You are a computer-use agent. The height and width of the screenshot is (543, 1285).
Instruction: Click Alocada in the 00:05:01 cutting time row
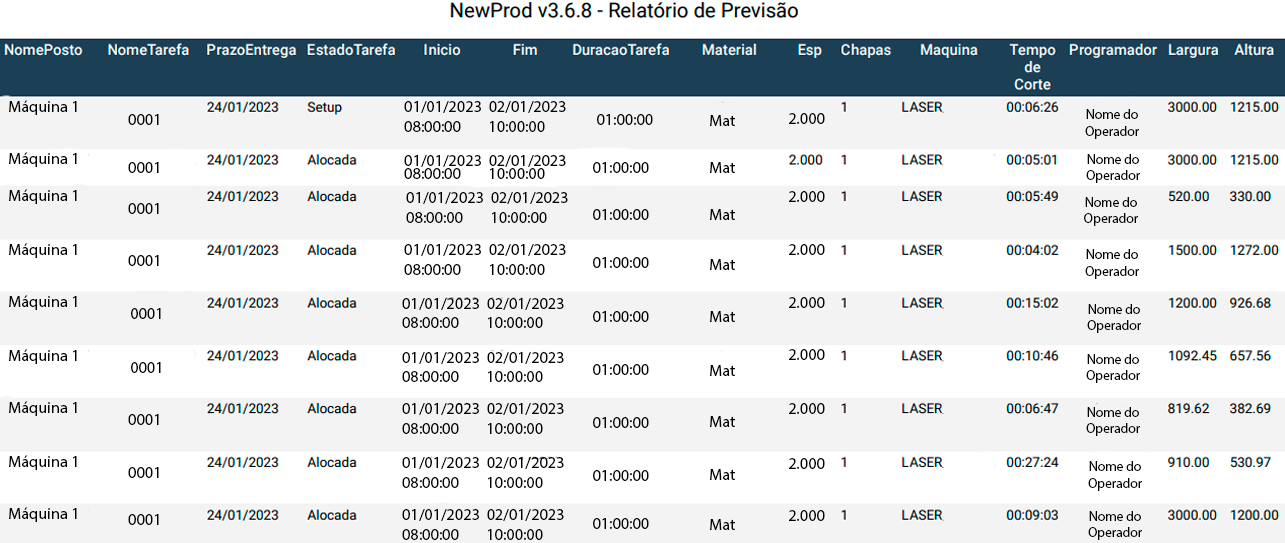[332, 160]
